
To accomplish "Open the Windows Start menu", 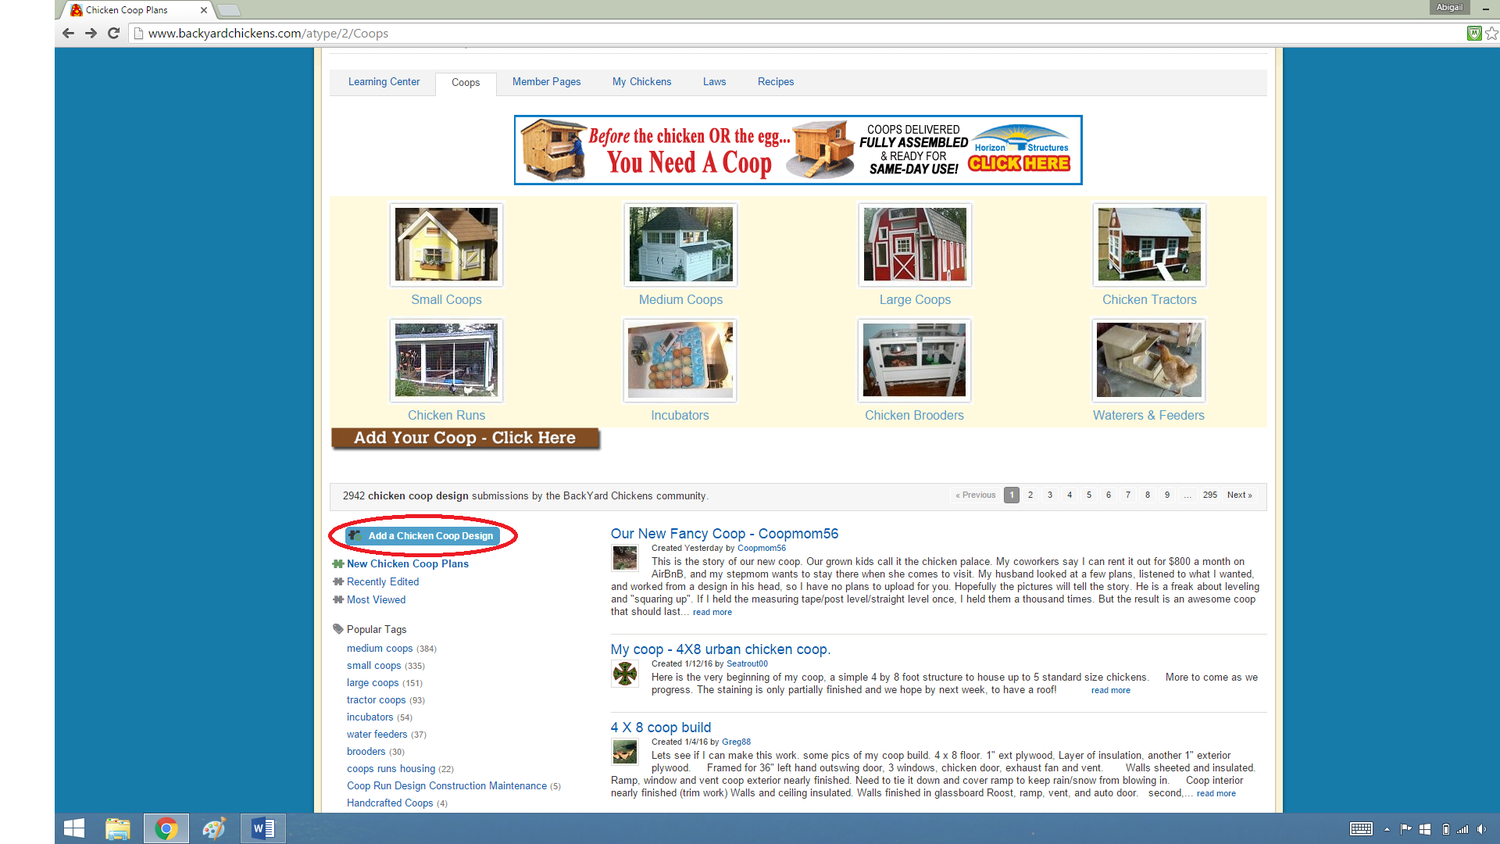I will coord(74,828).
